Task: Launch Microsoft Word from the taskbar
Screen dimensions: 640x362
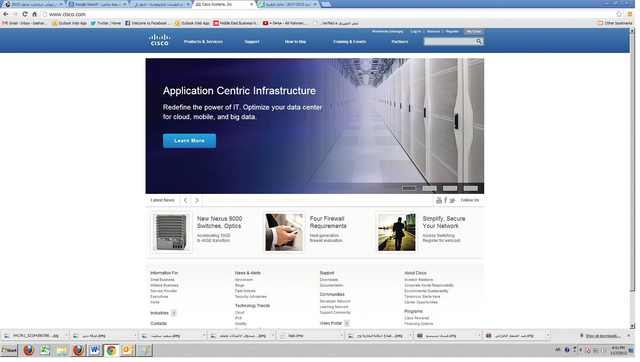Action: pyautogui.click(x=95, y=350)
